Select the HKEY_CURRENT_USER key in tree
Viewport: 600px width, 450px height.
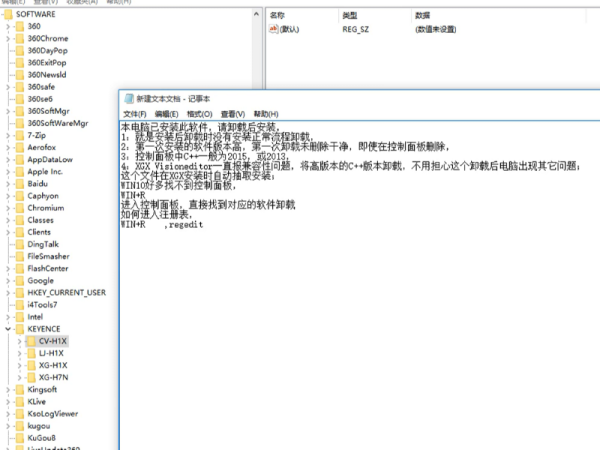tap(66, 292)
